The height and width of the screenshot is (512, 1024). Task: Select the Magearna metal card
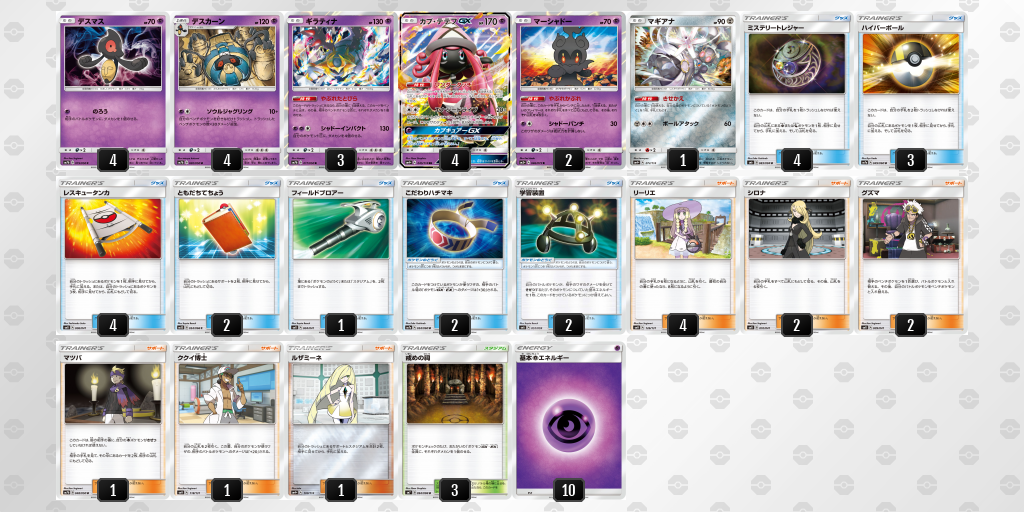coord(682,90)
